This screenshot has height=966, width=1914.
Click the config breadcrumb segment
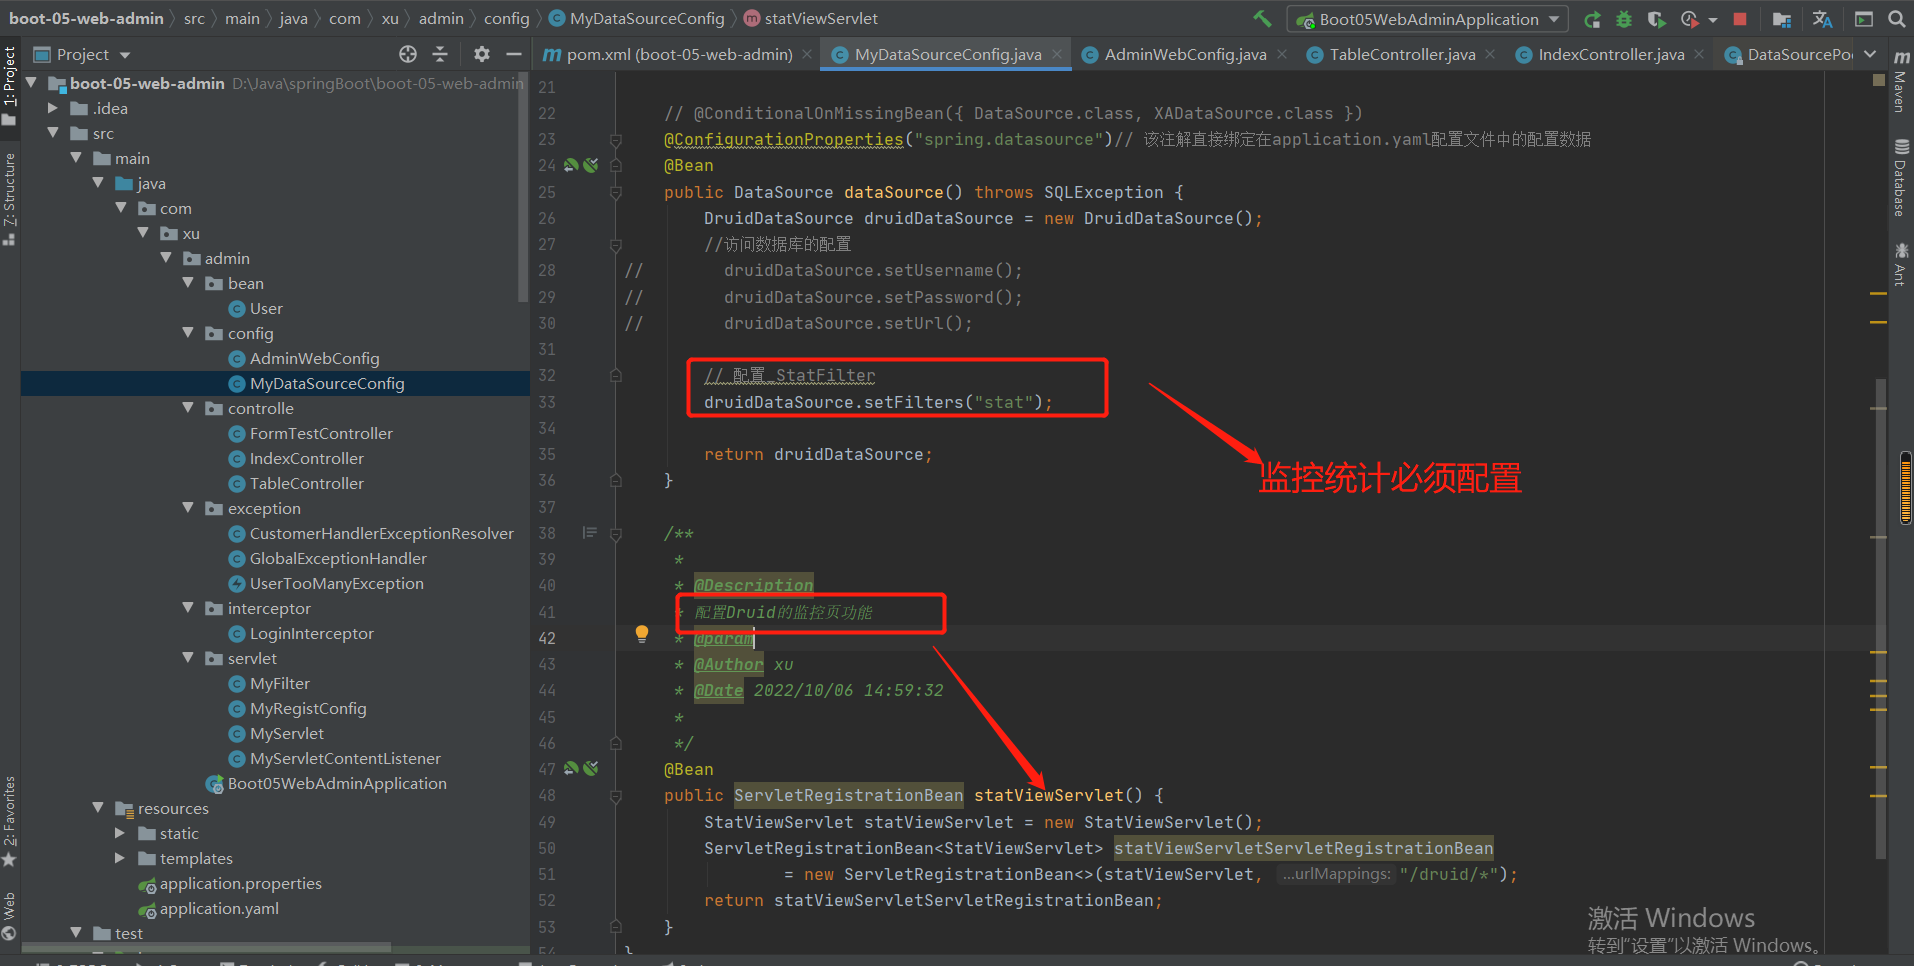pyautogui.click(x=507, y=18)
